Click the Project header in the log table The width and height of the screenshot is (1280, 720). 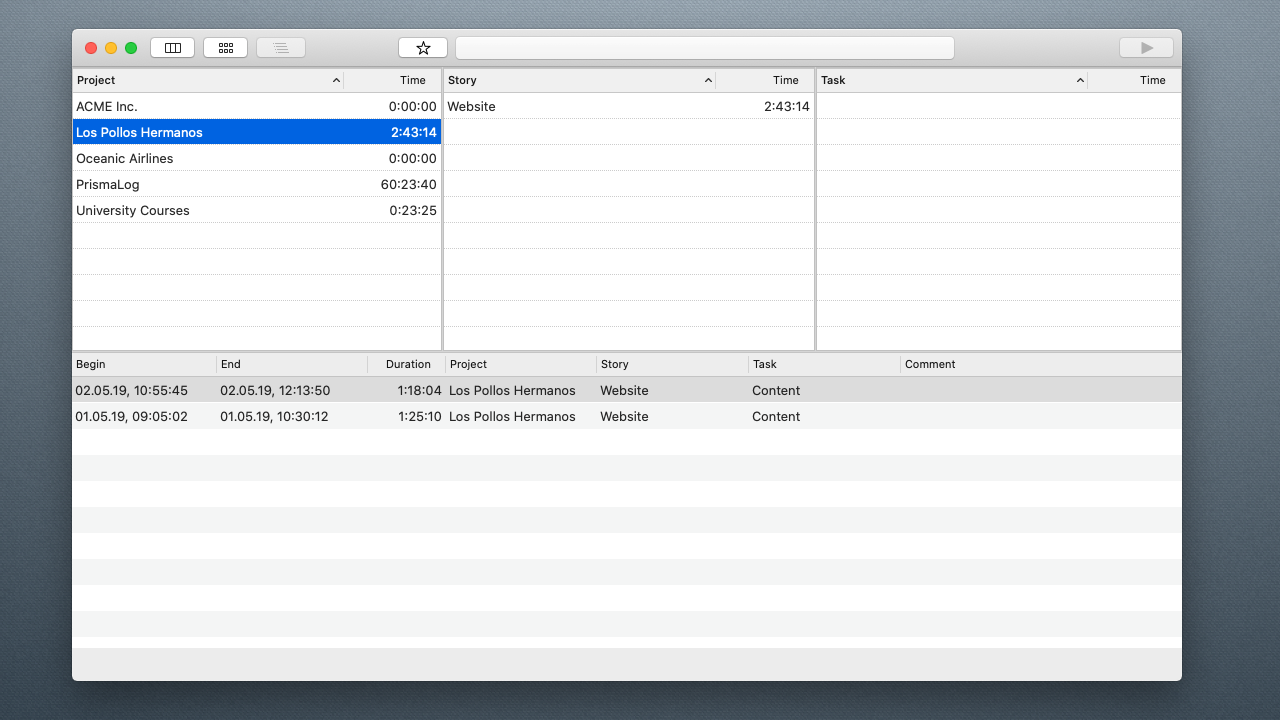(x=521, y=364)
